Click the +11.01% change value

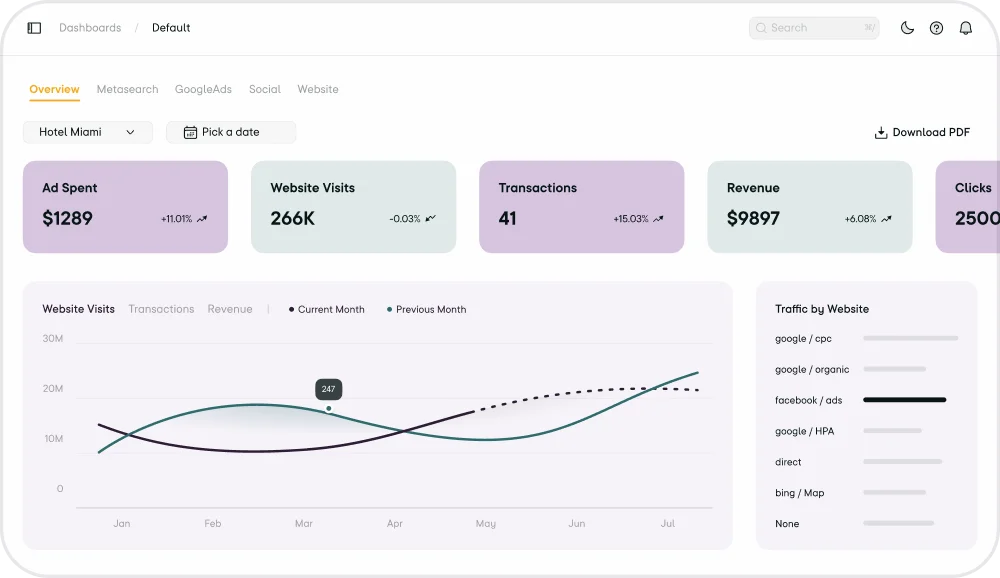[177, 219]
